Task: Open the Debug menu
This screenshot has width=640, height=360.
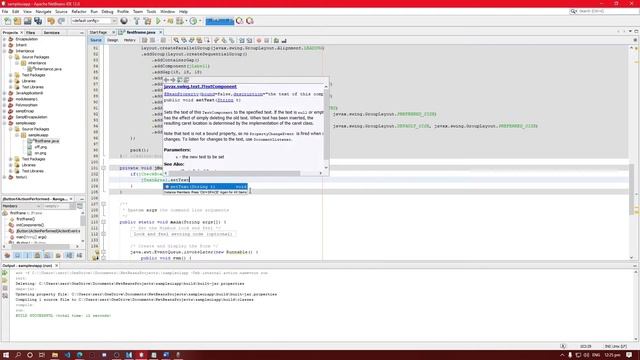Action: pyautogui.click(x=107, y=11)
